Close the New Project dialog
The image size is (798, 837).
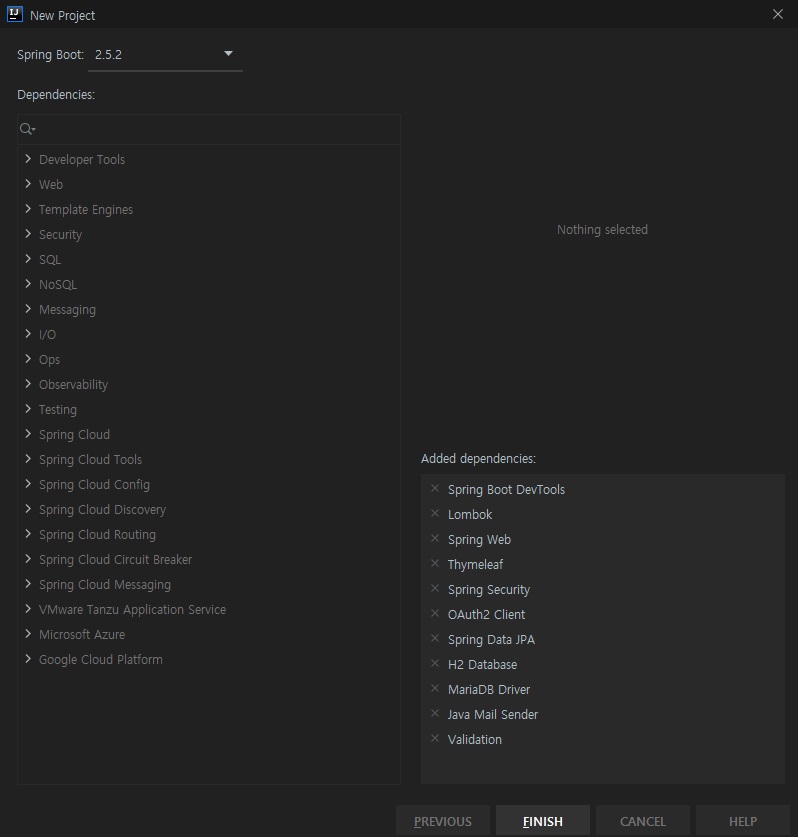(x=778, y=14)
